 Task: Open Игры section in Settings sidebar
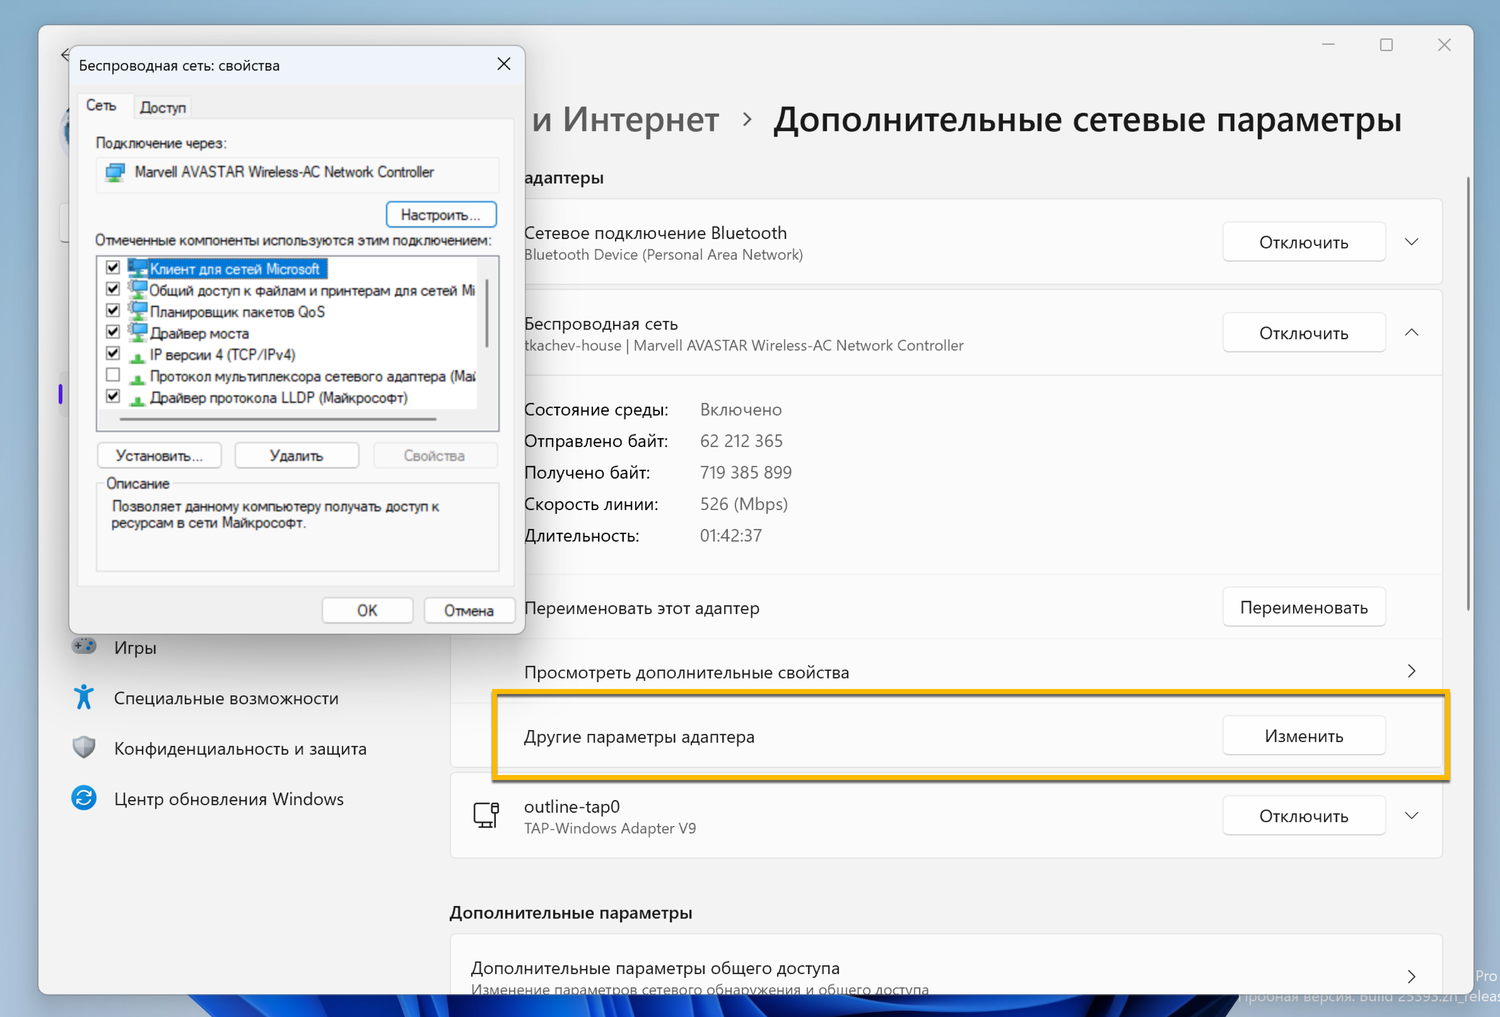point(135,648)
